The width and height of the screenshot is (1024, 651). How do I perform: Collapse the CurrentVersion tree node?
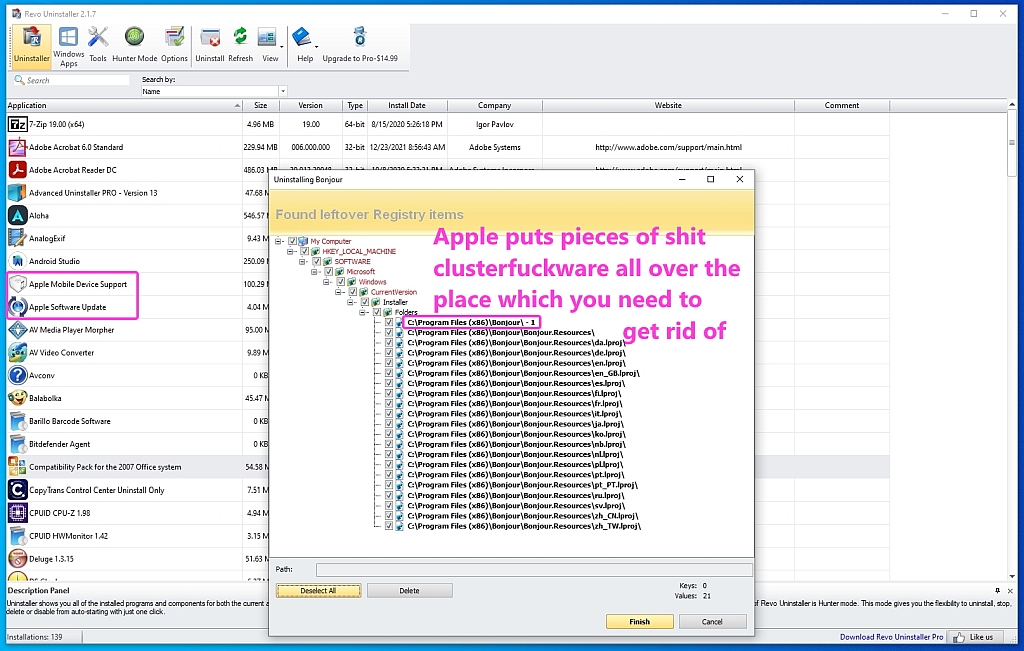coord(339,292)
